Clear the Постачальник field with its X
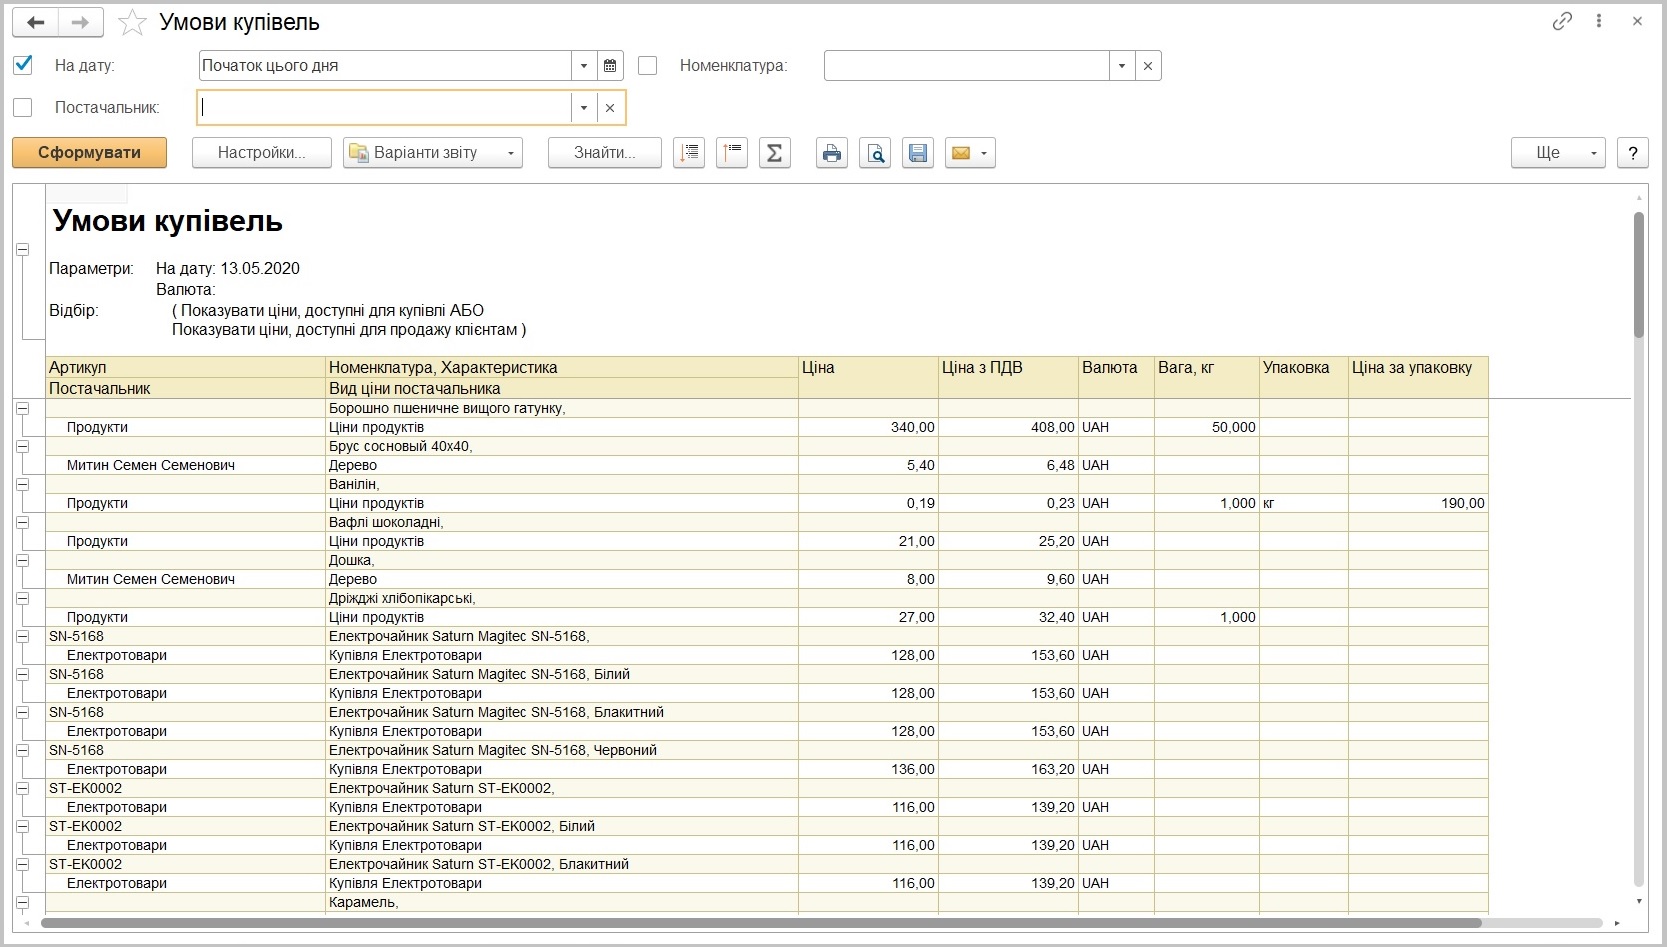The height and width of the screenshot is (947, 1667). coord(610,108)
